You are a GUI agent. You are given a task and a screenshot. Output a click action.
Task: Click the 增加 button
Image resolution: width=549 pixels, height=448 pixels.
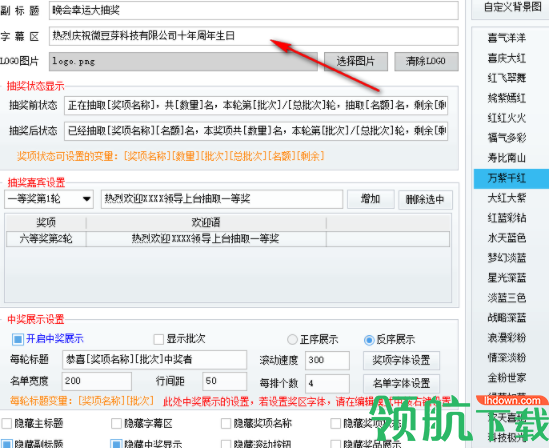[371, 199]
